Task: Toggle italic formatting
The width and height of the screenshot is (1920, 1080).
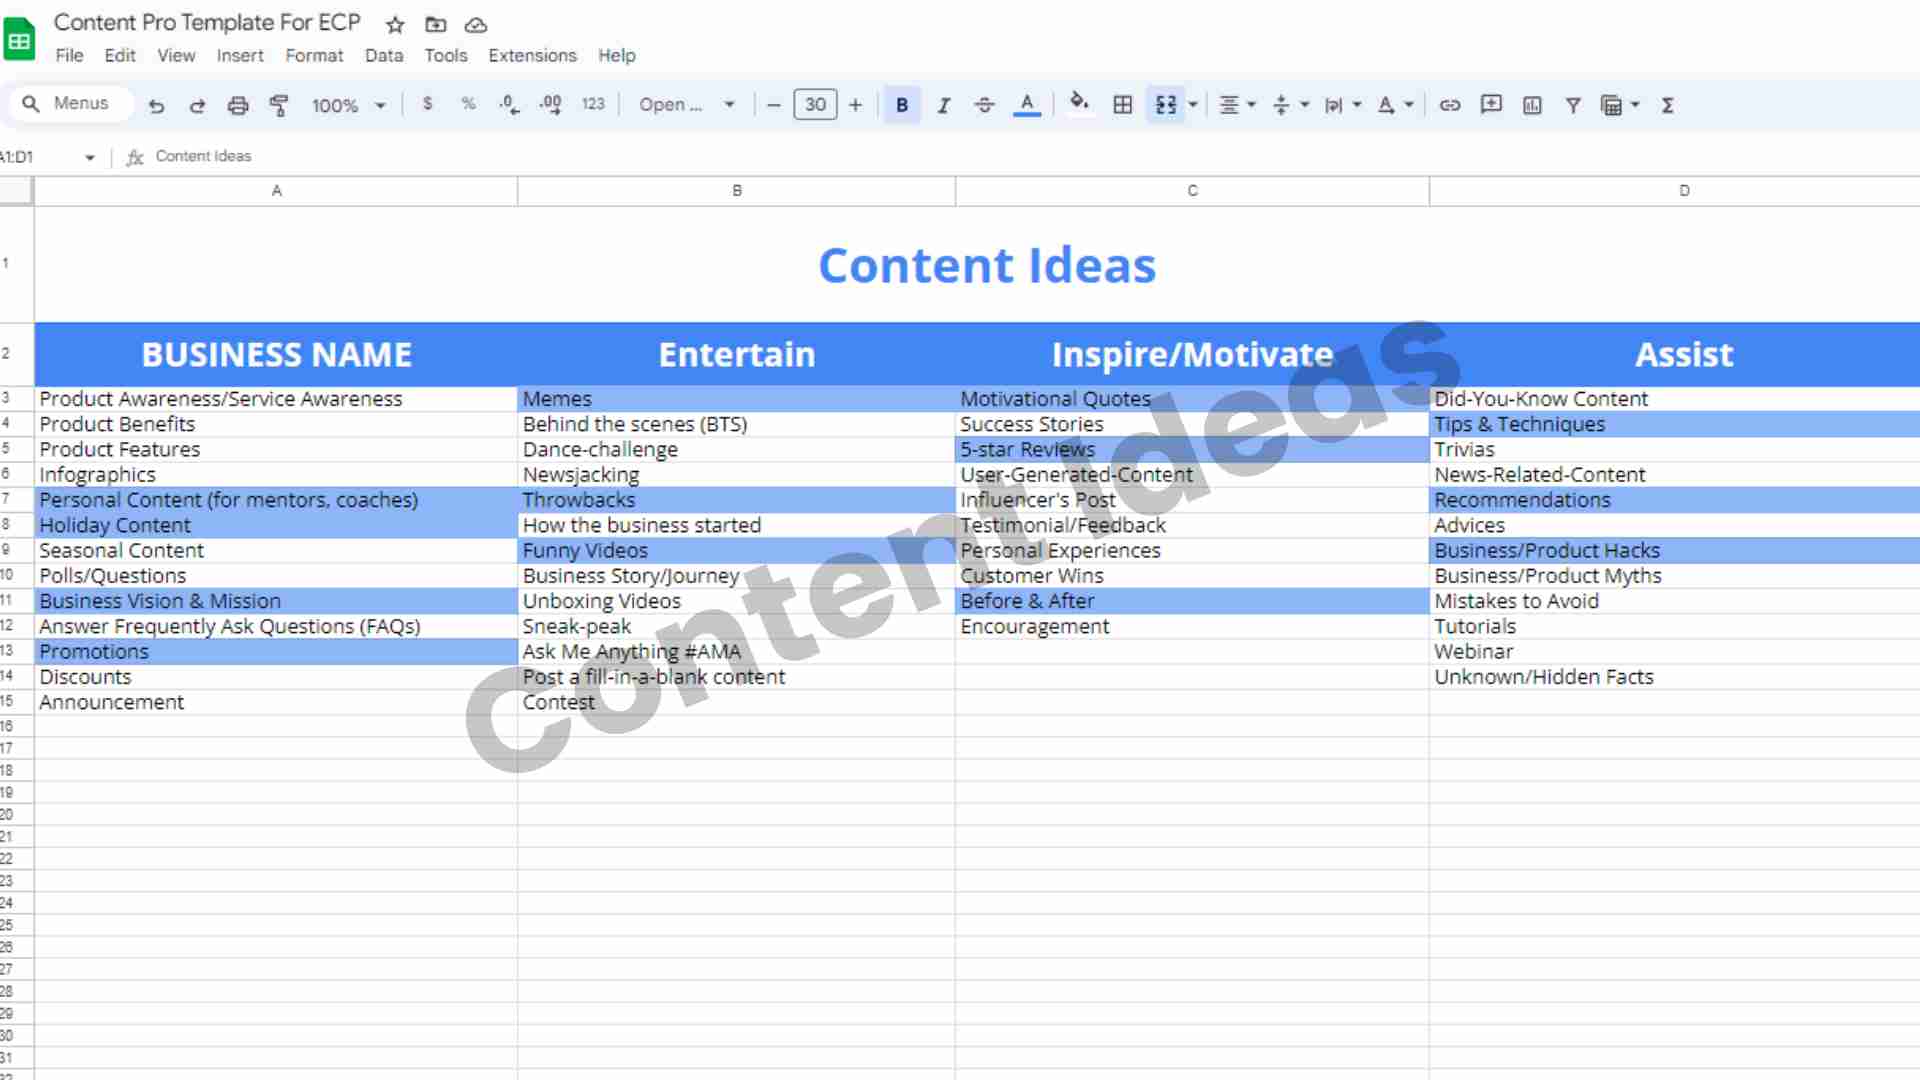Action: tap(943, 105)
